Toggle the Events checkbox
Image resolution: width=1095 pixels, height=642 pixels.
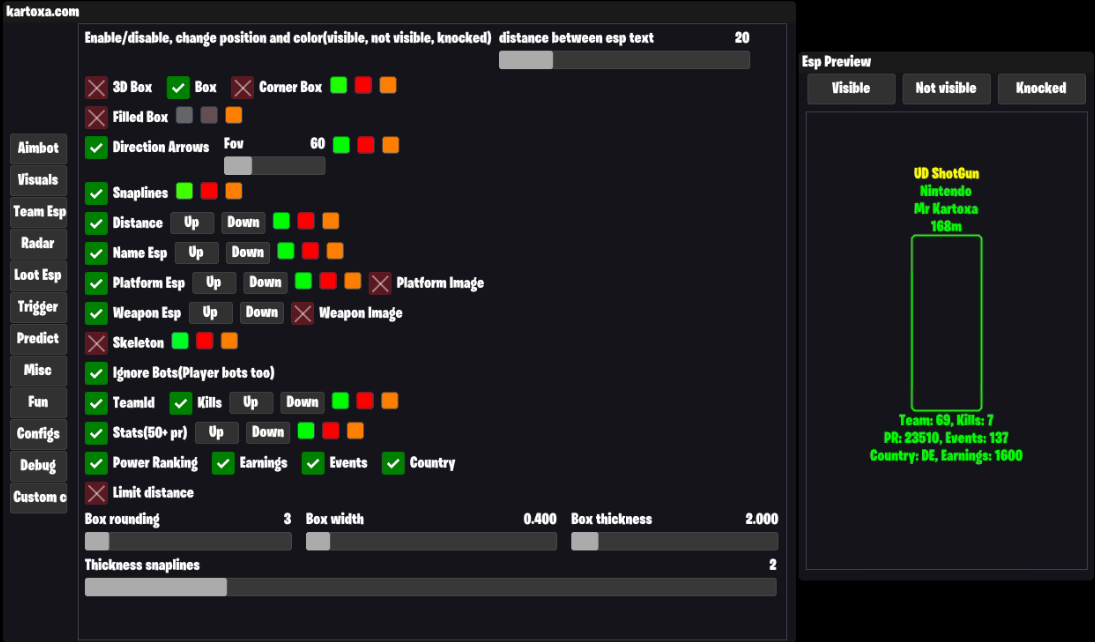click(x=313, y=462)
